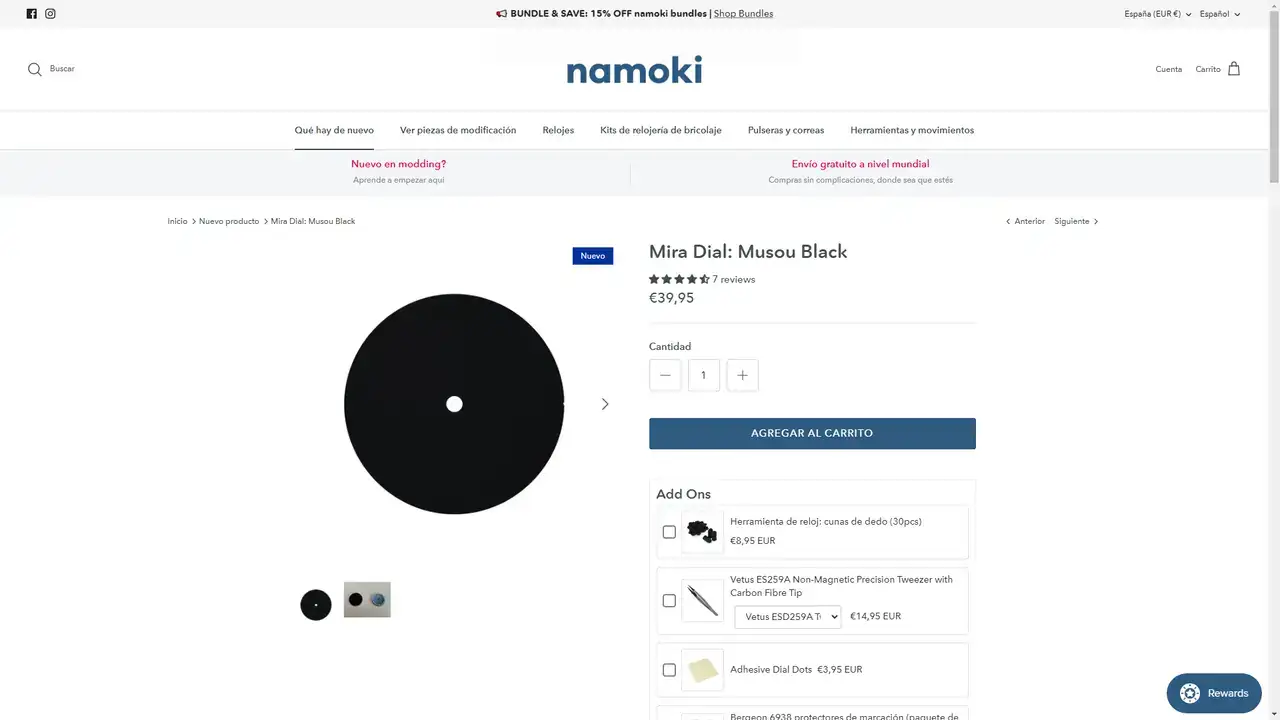
Task: Open the Relojes menu item
Action: click(558, 130)
